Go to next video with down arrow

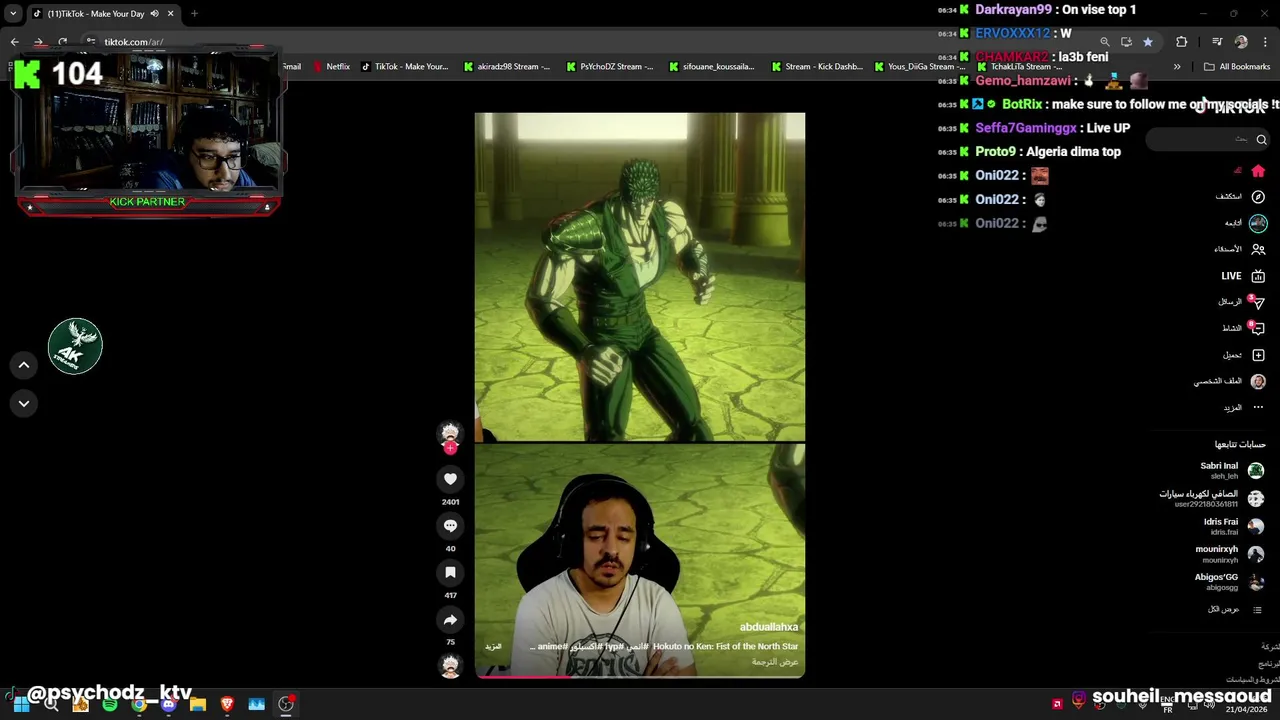(24, 403)
